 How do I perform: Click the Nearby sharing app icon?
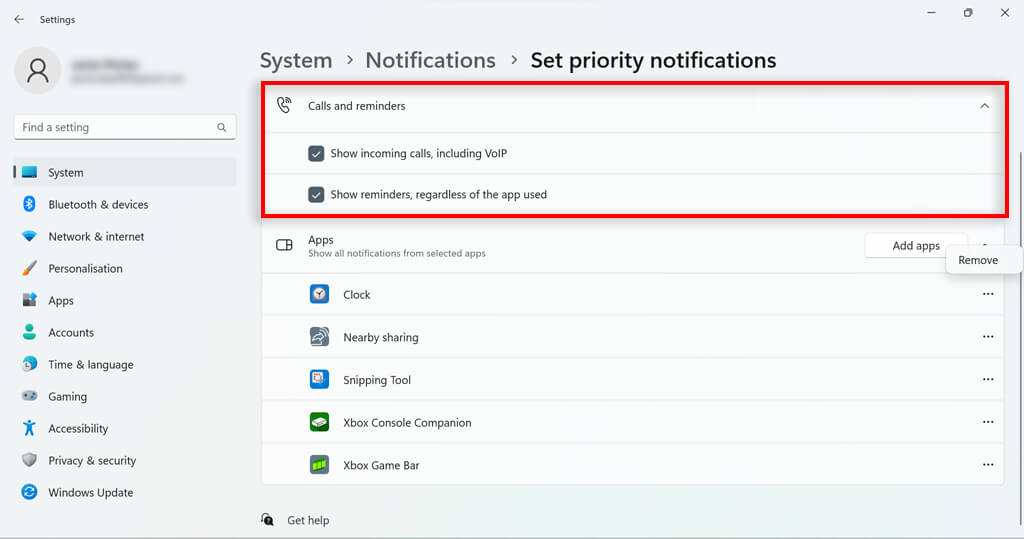pos(319,337)
